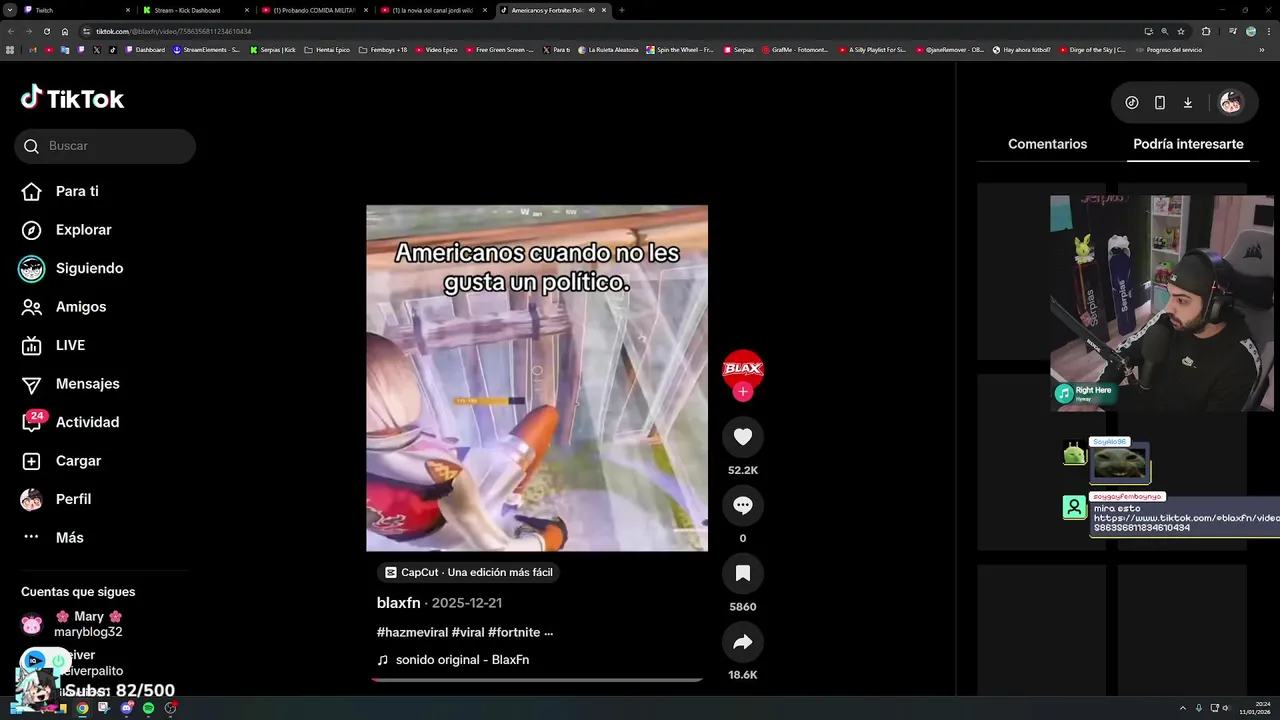Save video with bookmark icon
The image size is (1280, 720).
pos(743,573)
